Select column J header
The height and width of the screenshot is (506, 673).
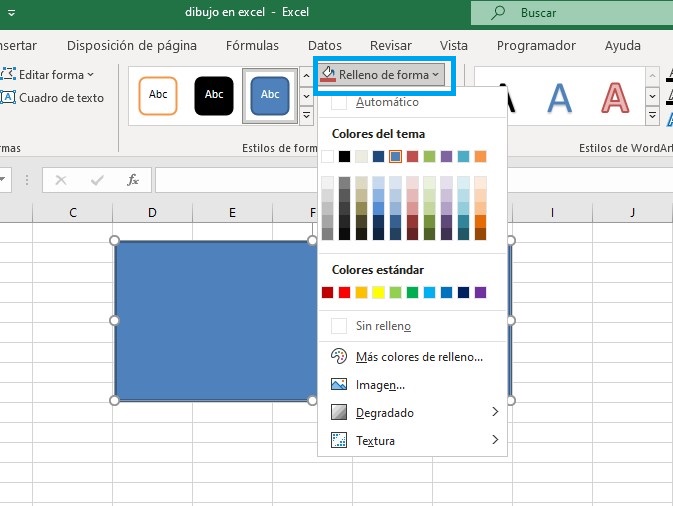632,212
